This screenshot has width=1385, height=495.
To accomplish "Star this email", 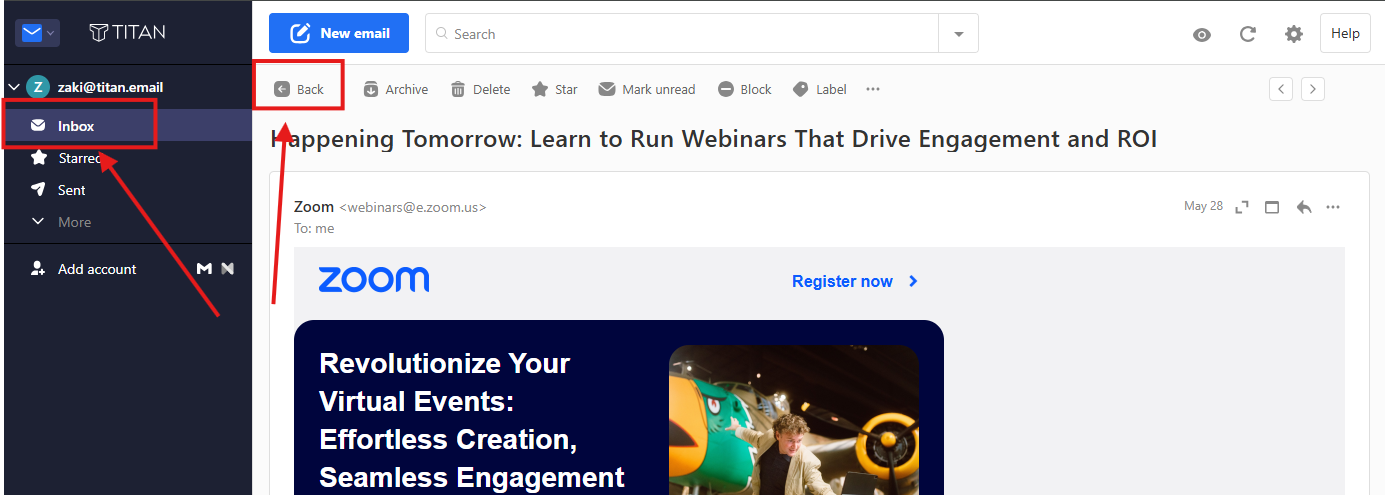I will (x=554, y=89).
